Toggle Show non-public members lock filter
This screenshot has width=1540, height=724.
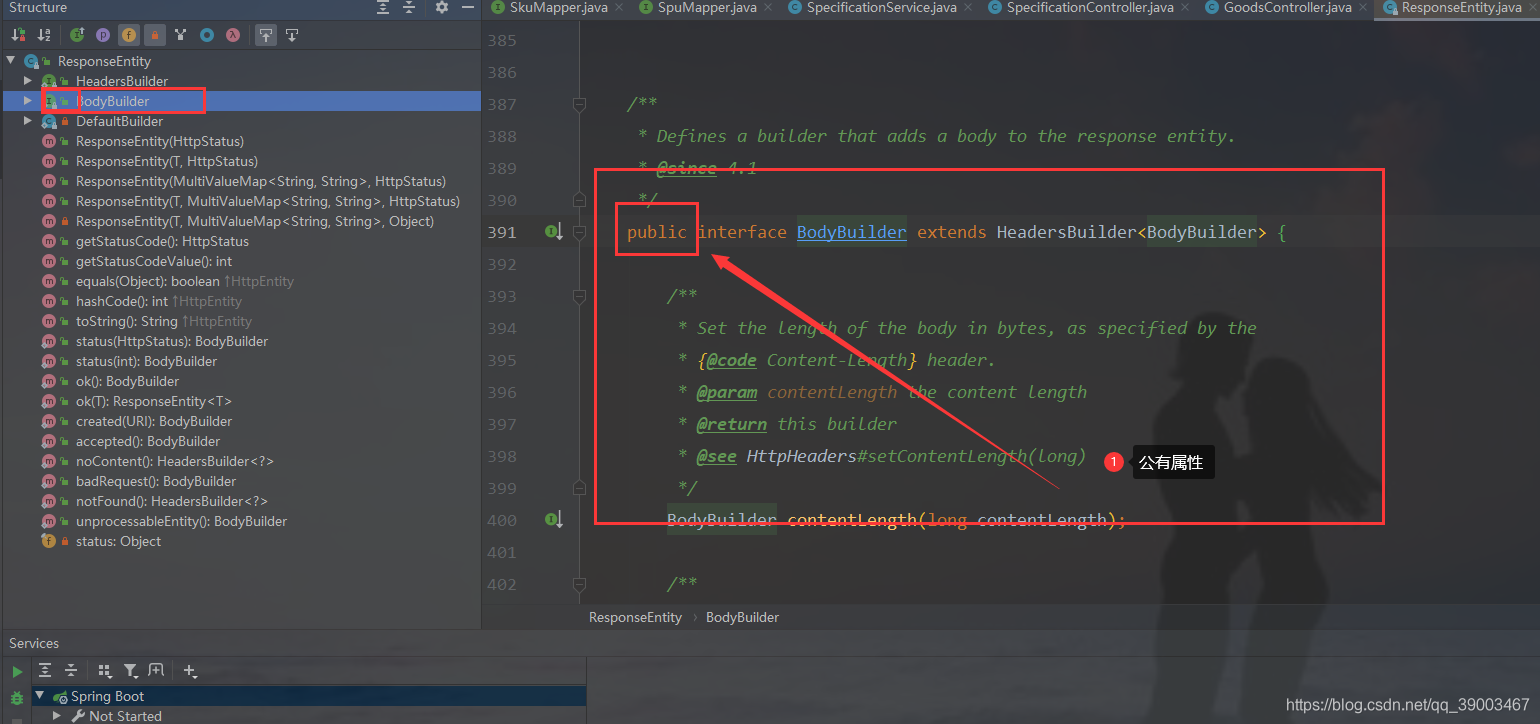[154, 35]
